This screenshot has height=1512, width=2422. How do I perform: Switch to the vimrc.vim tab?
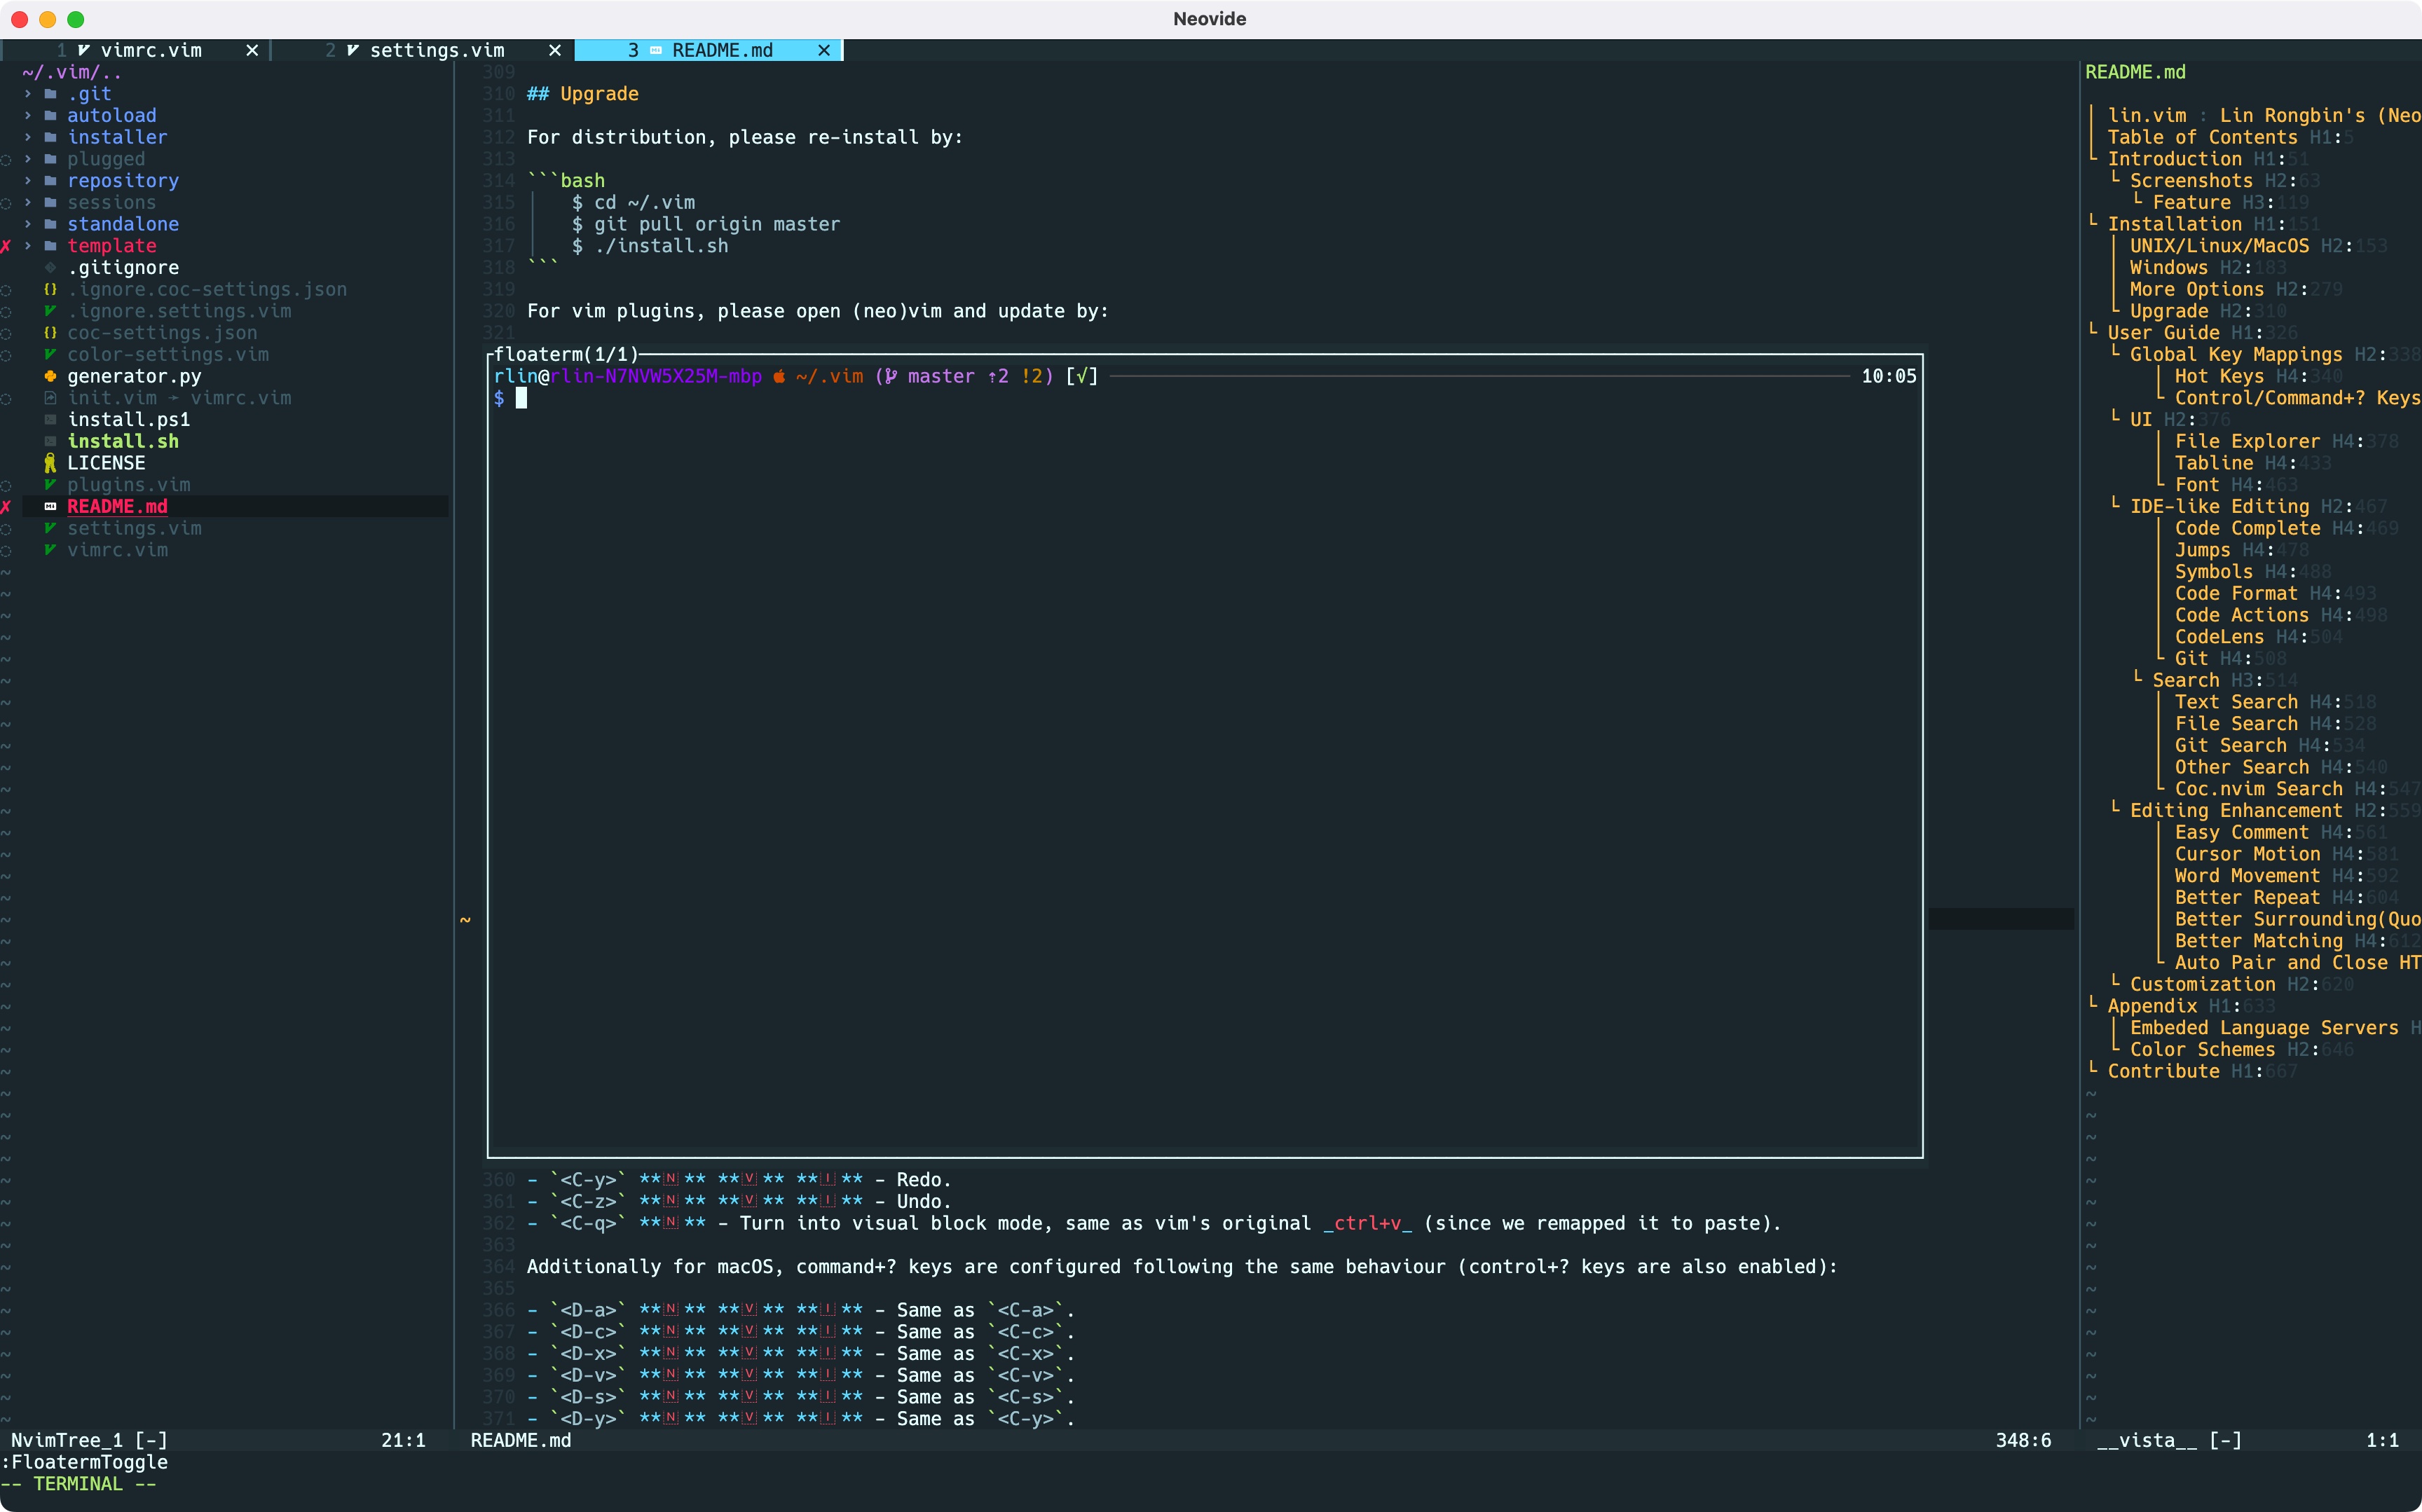(136, 50)
